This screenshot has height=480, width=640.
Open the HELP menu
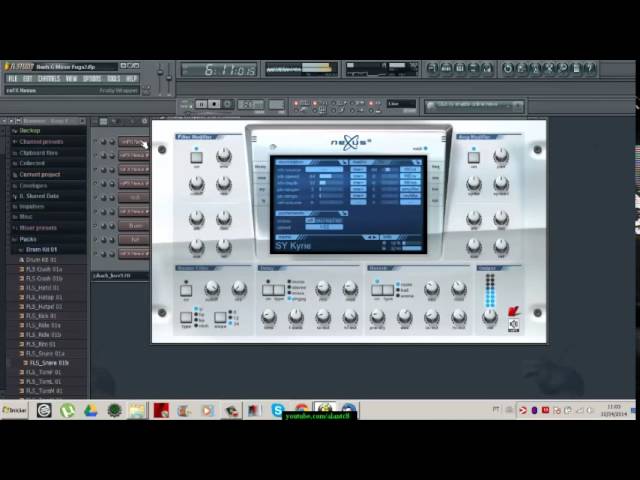(131, 79)
